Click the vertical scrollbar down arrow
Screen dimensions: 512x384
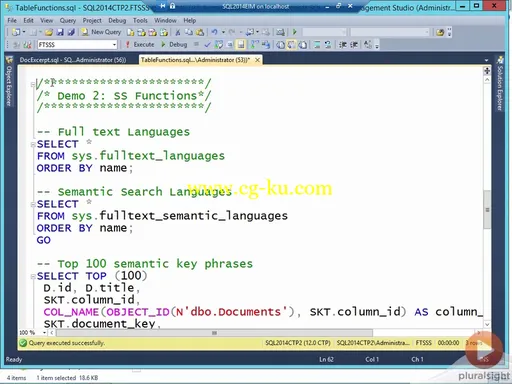[487, 324]
